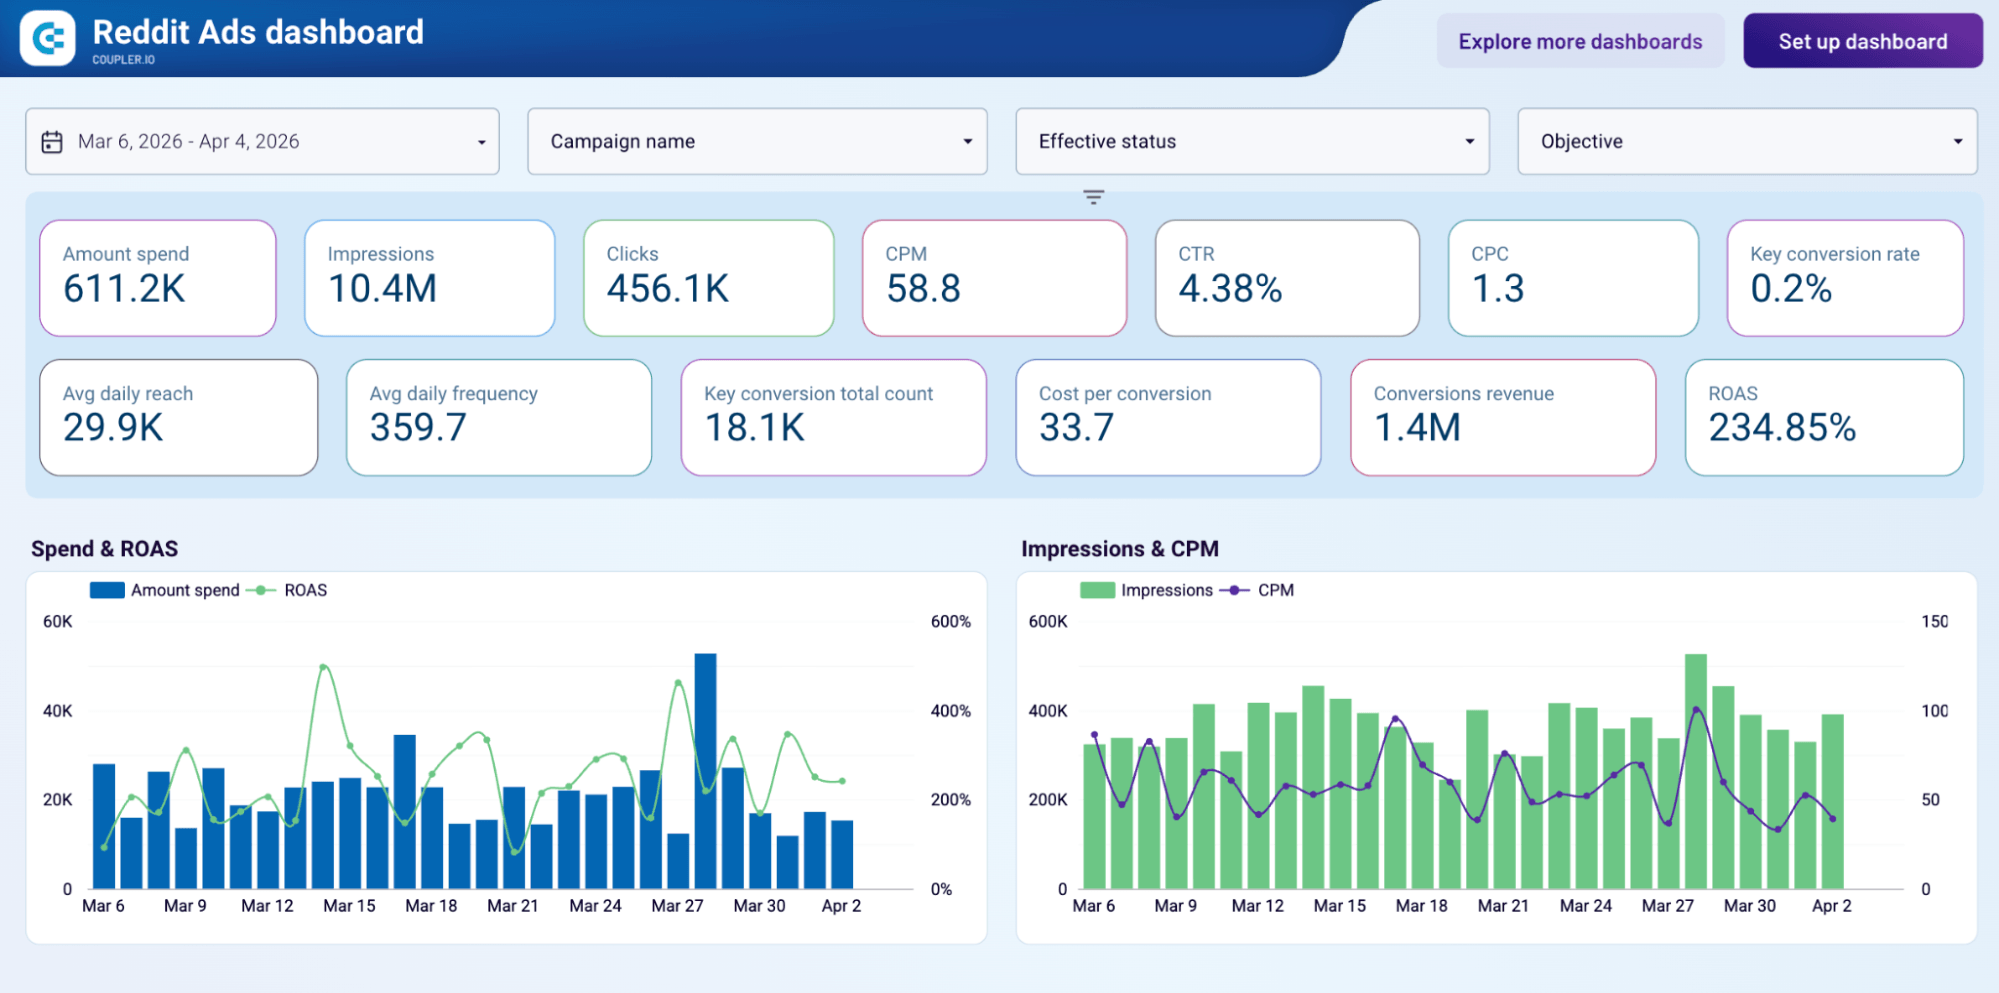Image resolution: width=1999 pixels, height=993 pixels.
Task: Click the CTR metric card
Action: coord(1287,277)
